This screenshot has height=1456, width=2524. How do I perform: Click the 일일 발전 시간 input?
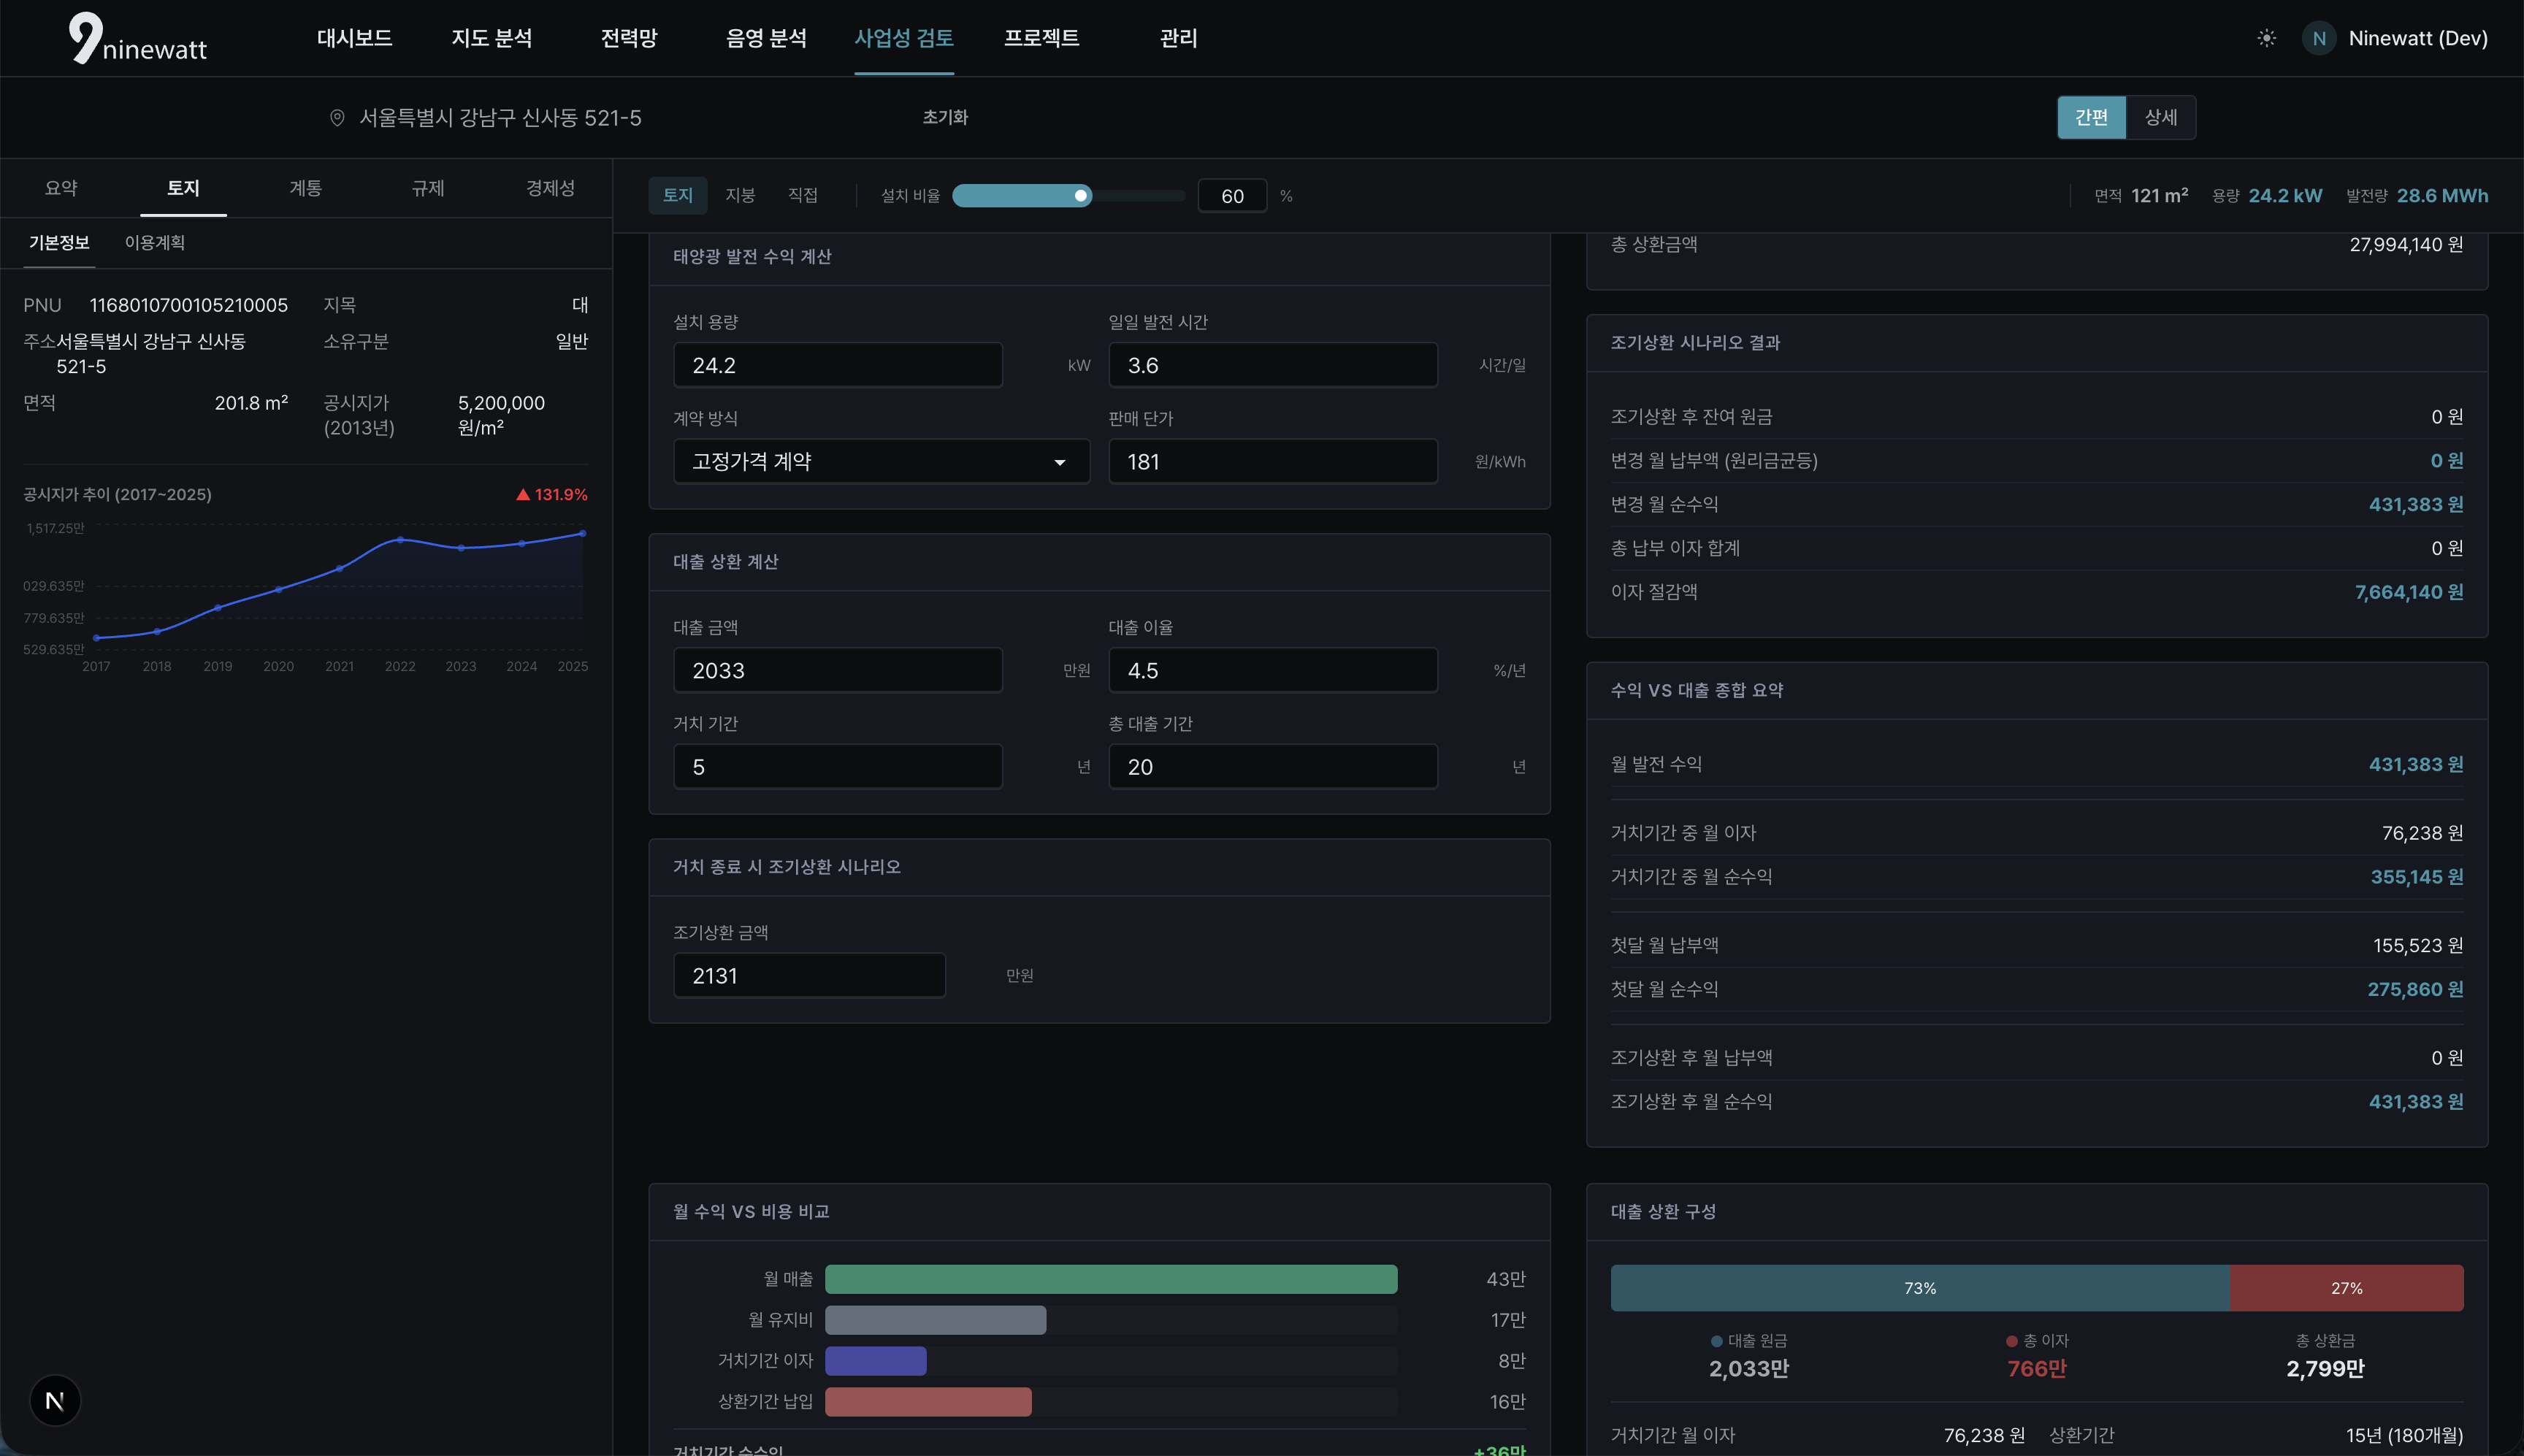[x=1273, y=365]
